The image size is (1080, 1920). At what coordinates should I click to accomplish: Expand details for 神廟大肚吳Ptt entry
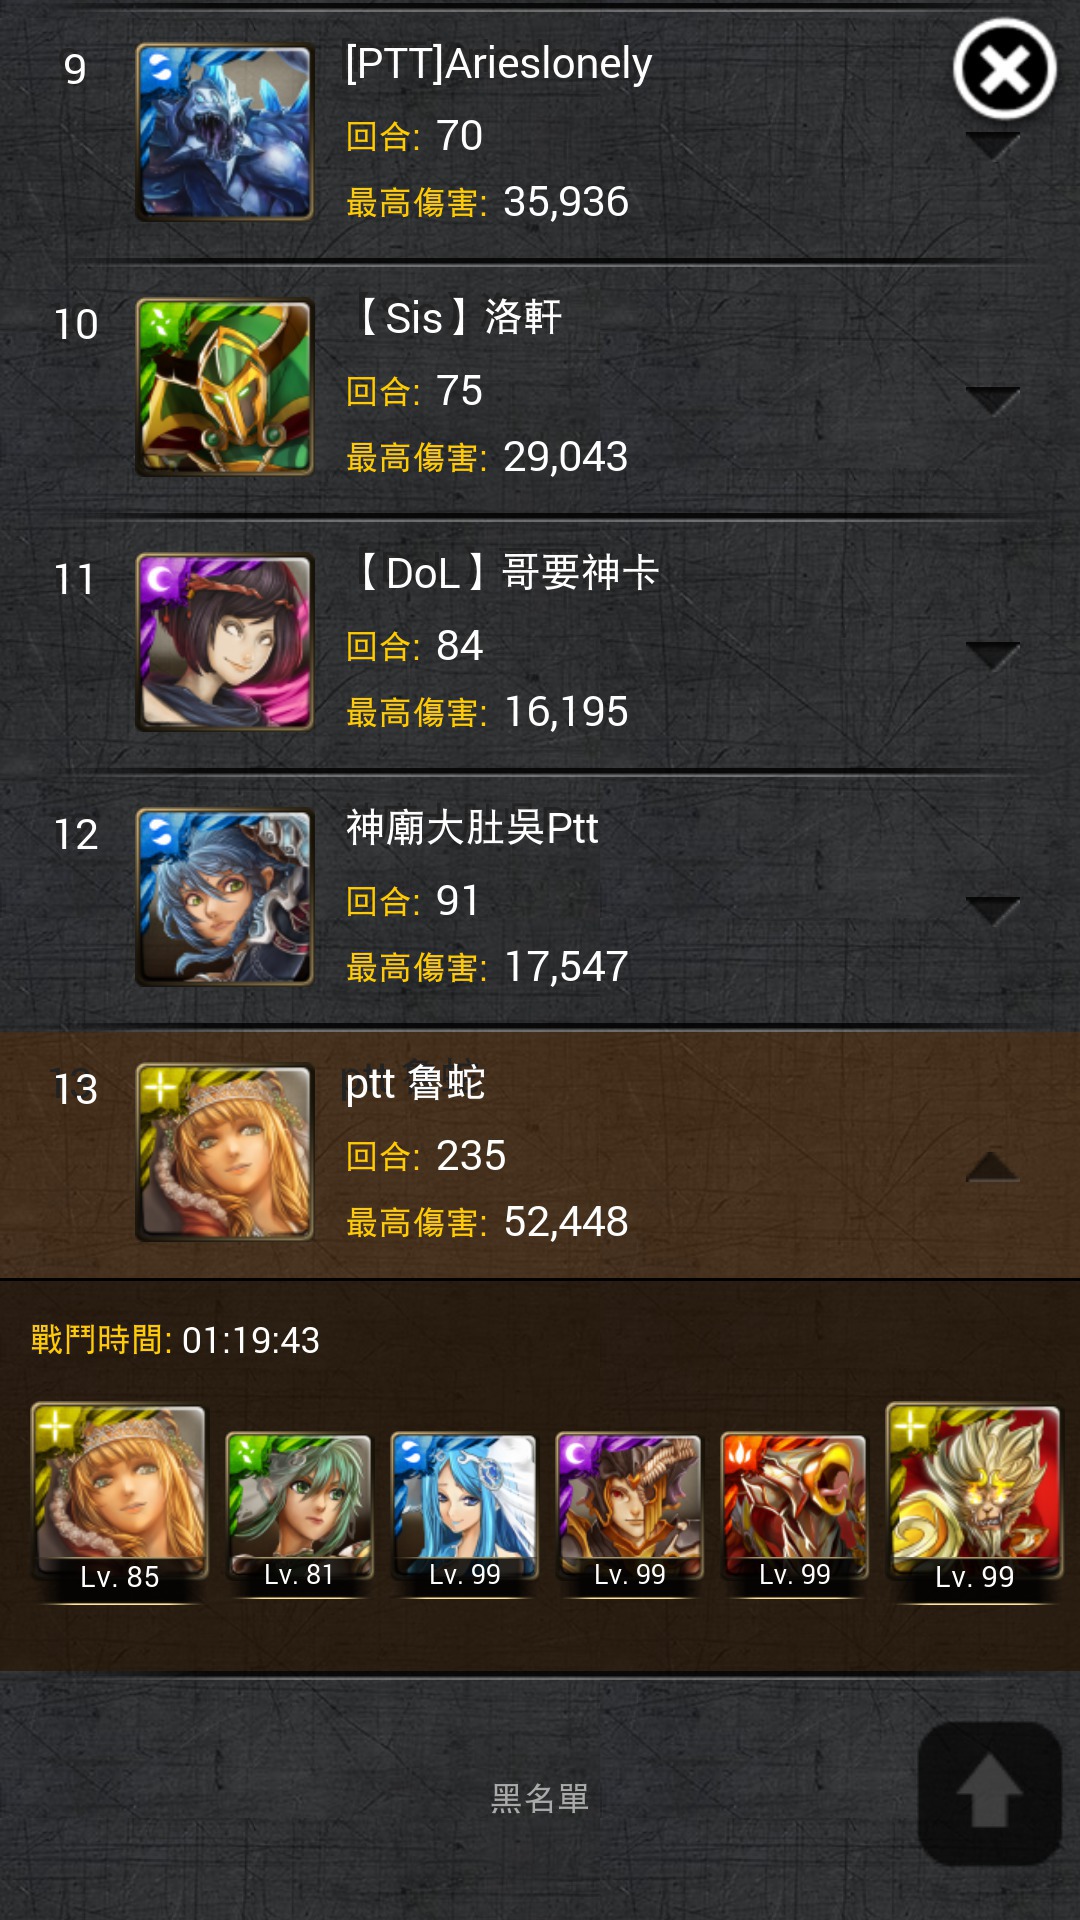tap(993, 910)
